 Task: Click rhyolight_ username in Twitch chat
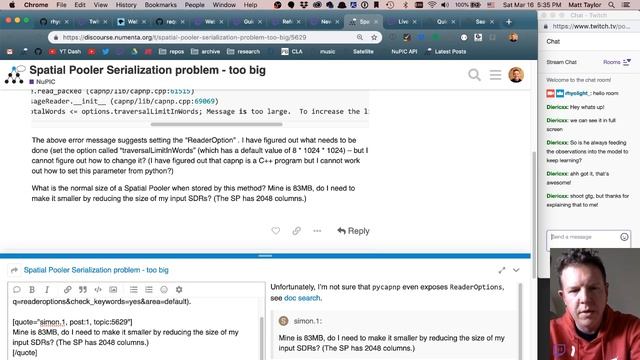tap(577, 93)
